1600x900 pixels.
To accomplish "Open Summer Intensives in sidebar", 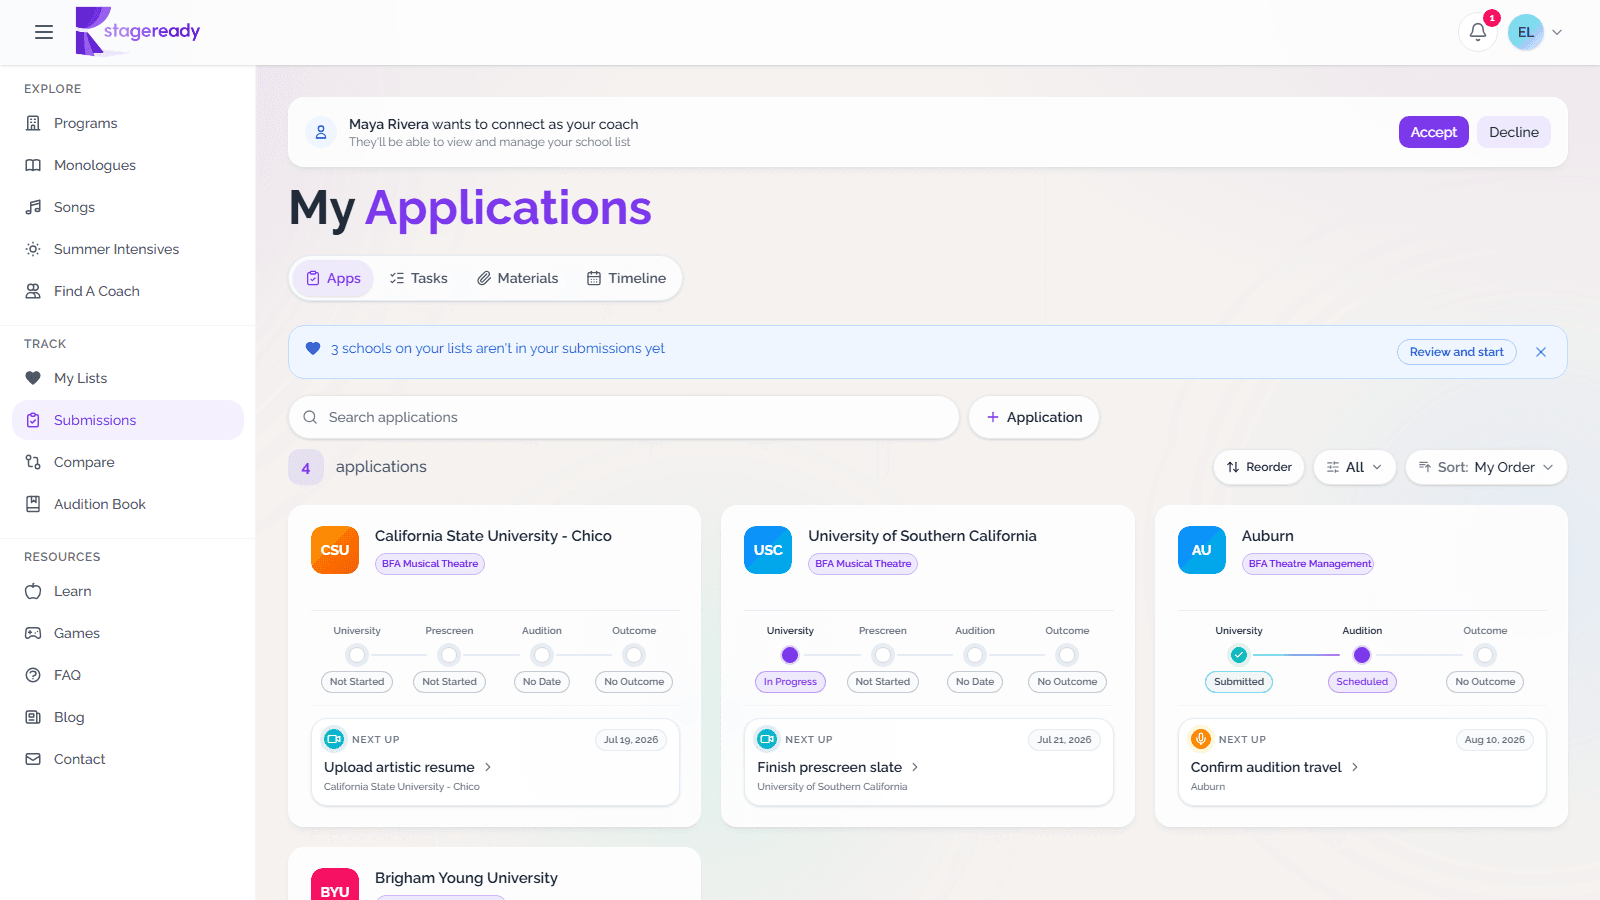I will 128,249.
